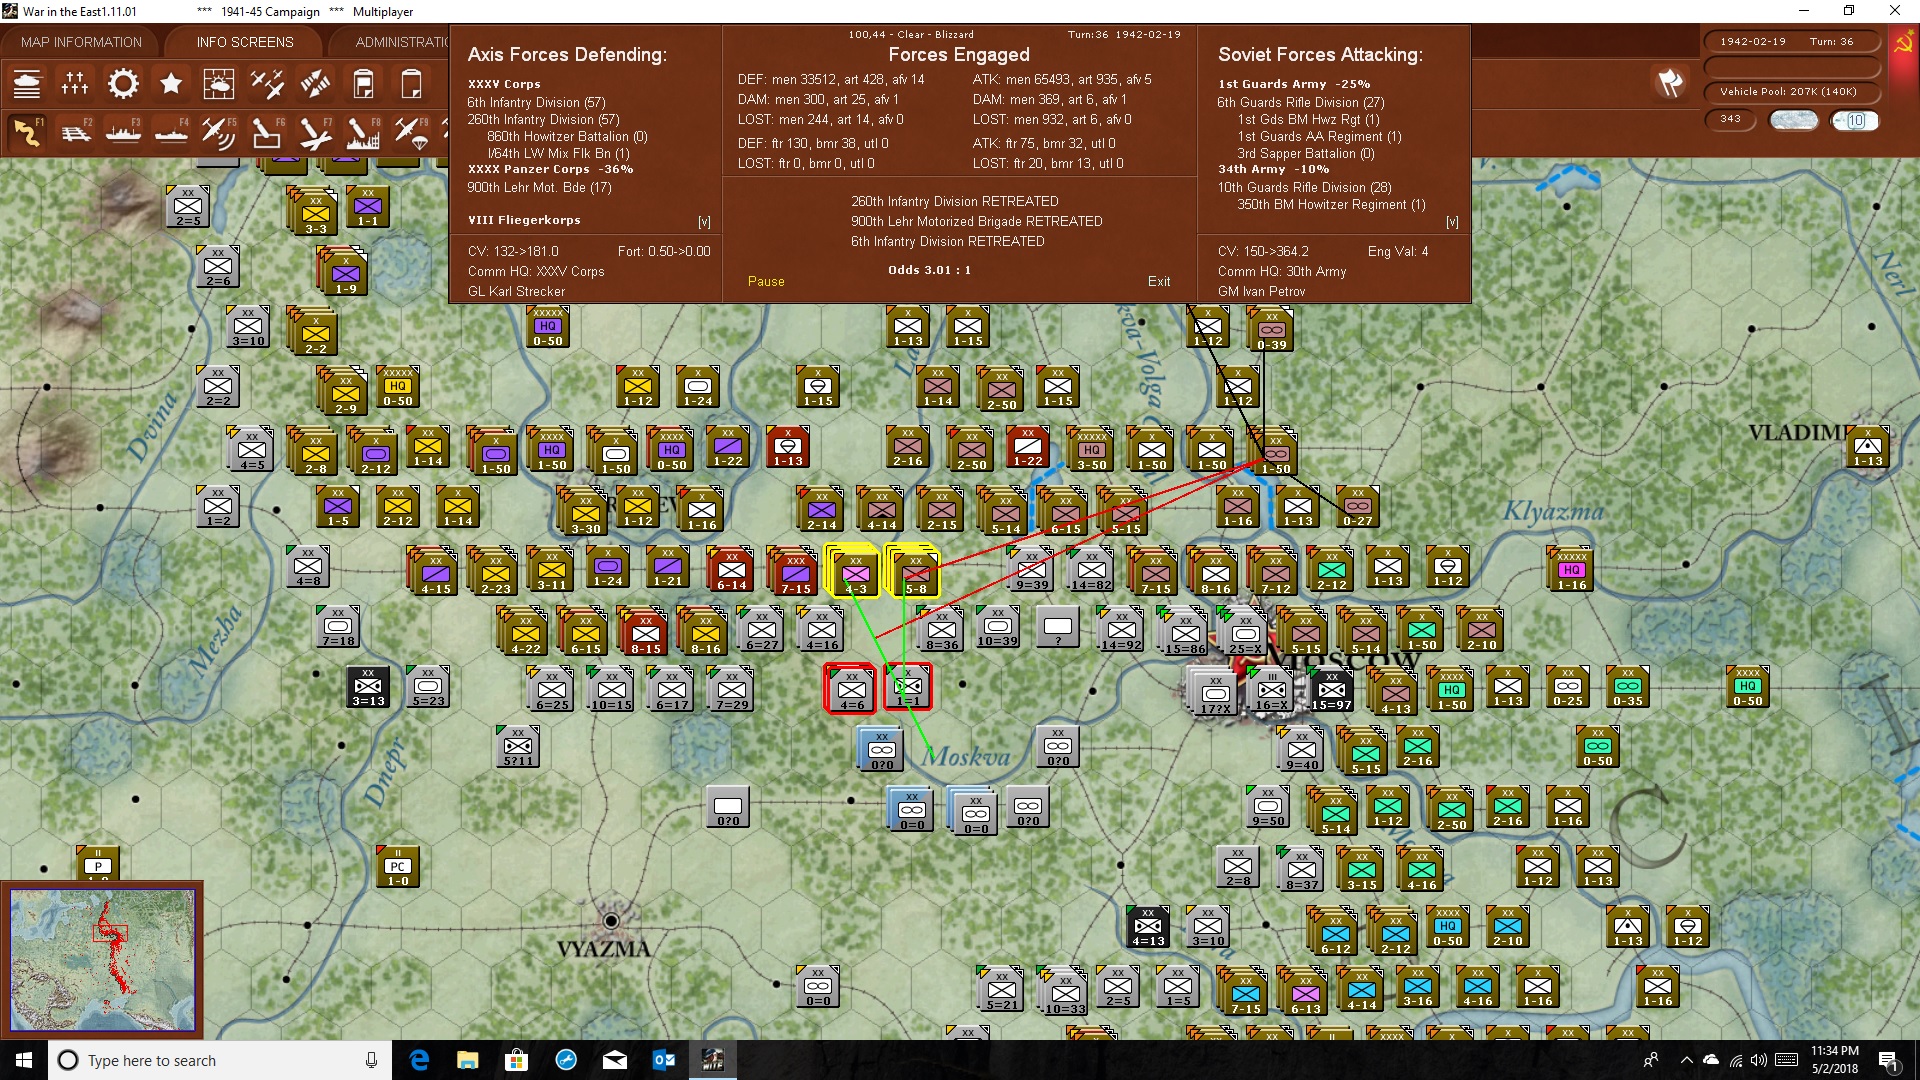
Task: Switch to ADMINISTRATION tab
Action: (x=402, y=42)
